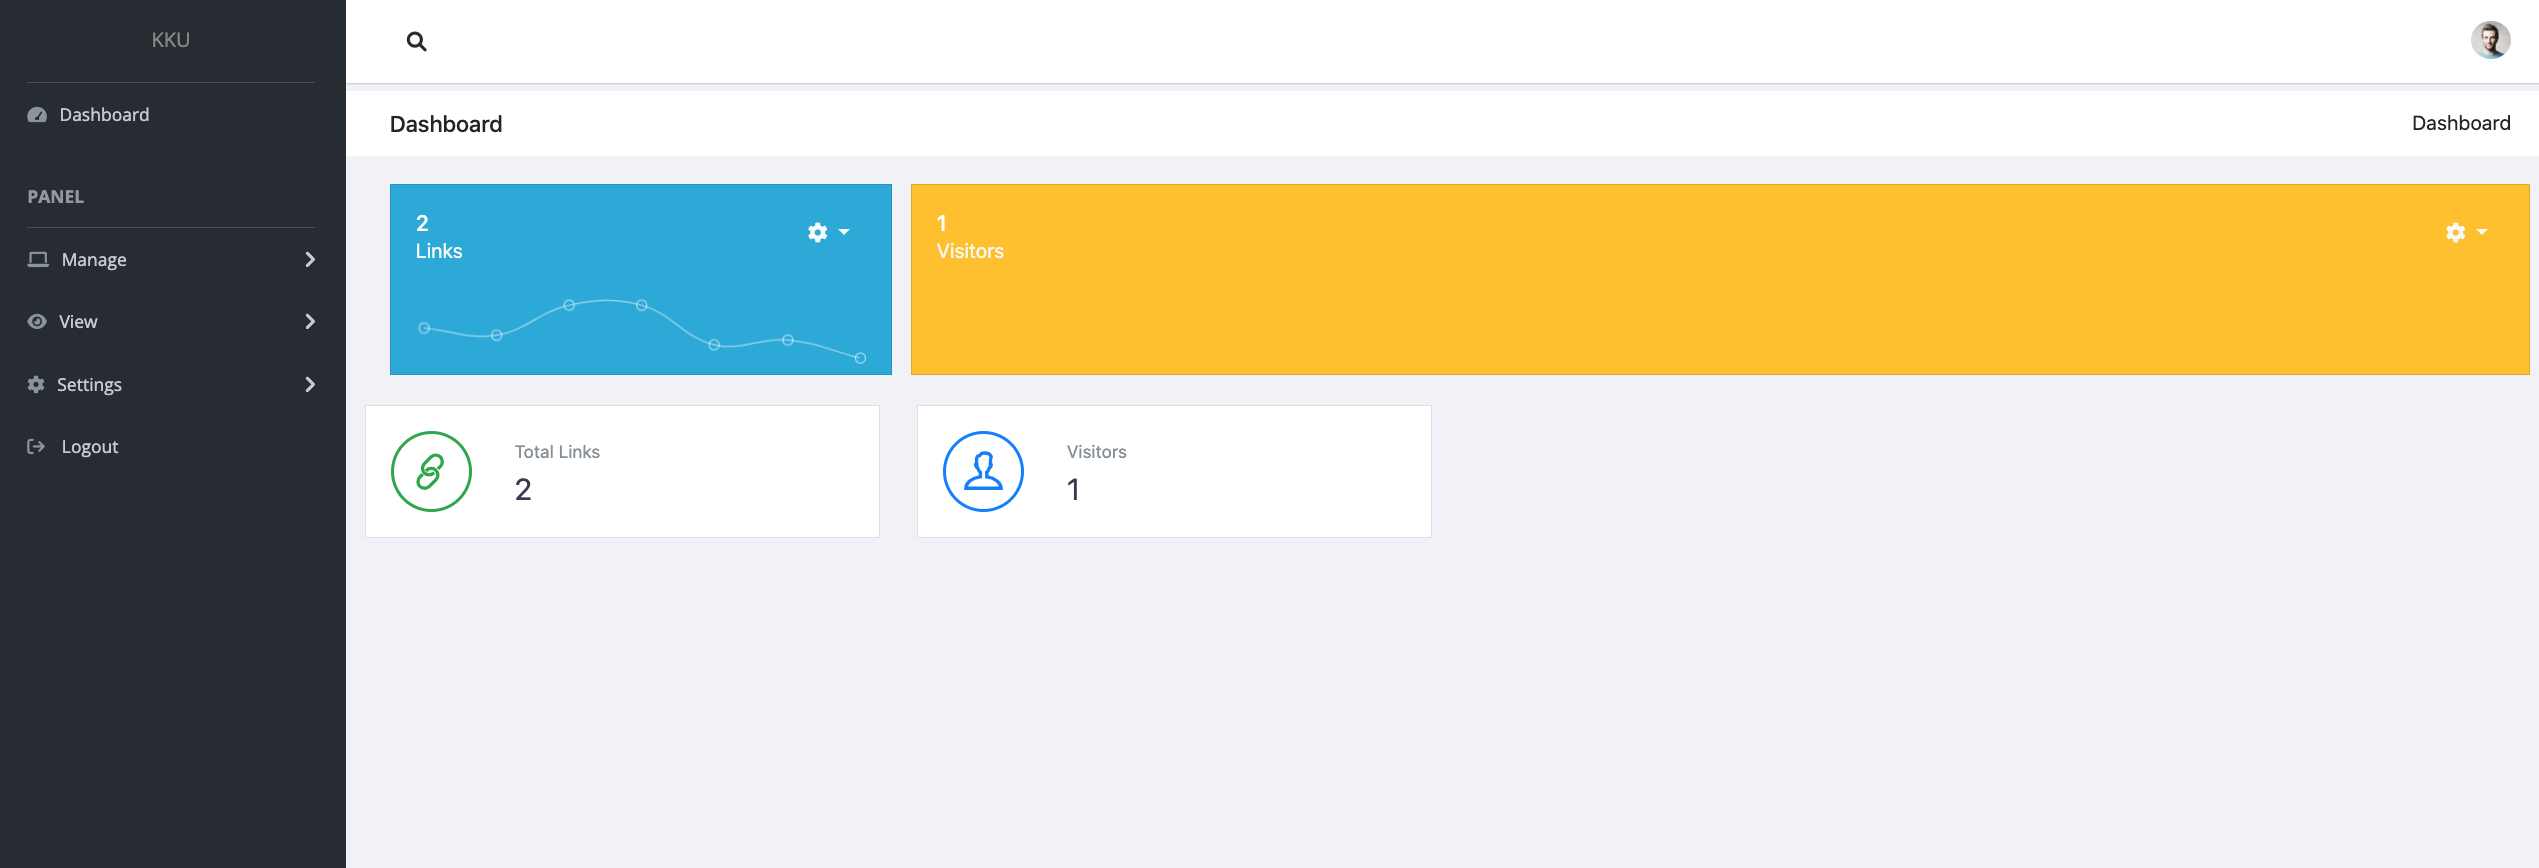Open the user avatar profile menu
The image size is (2539, 868).
pos(2489,41)
